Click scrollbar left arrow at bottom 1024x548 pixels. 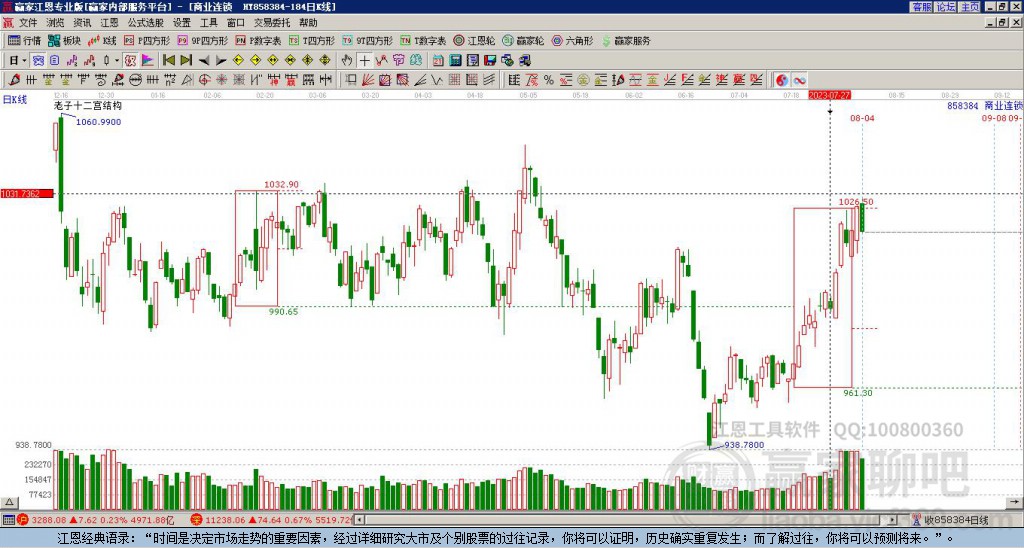pyautogui.click(x=360, y=520)
